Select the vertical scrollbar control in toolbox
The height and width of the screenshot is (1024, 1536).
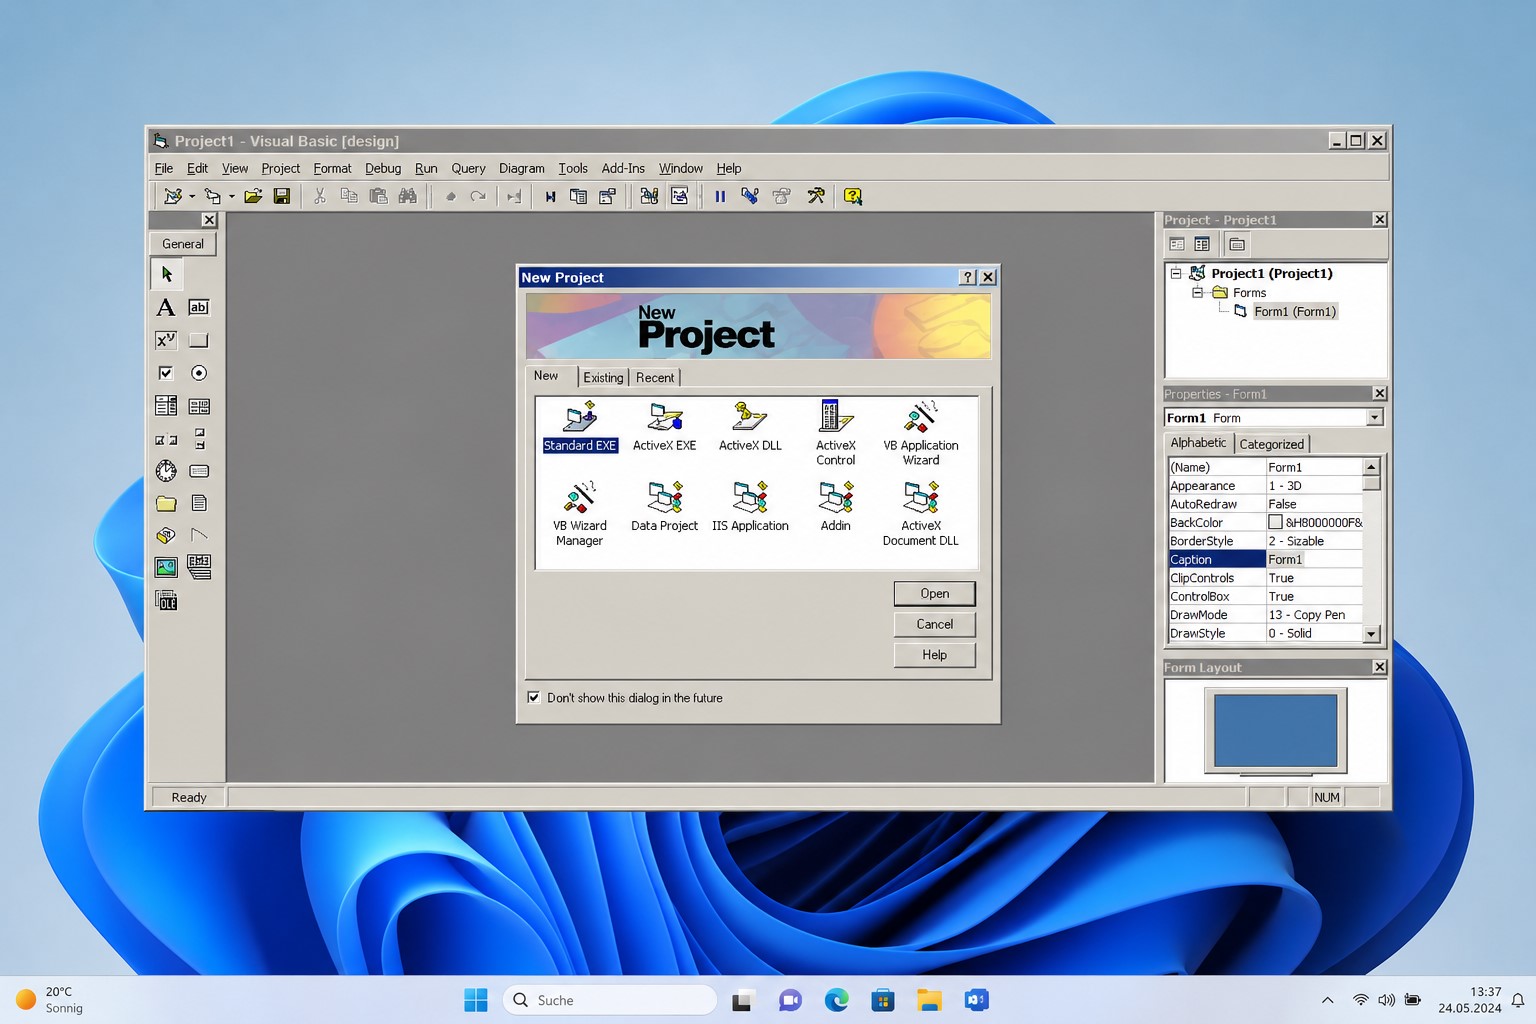pos(199,439)
